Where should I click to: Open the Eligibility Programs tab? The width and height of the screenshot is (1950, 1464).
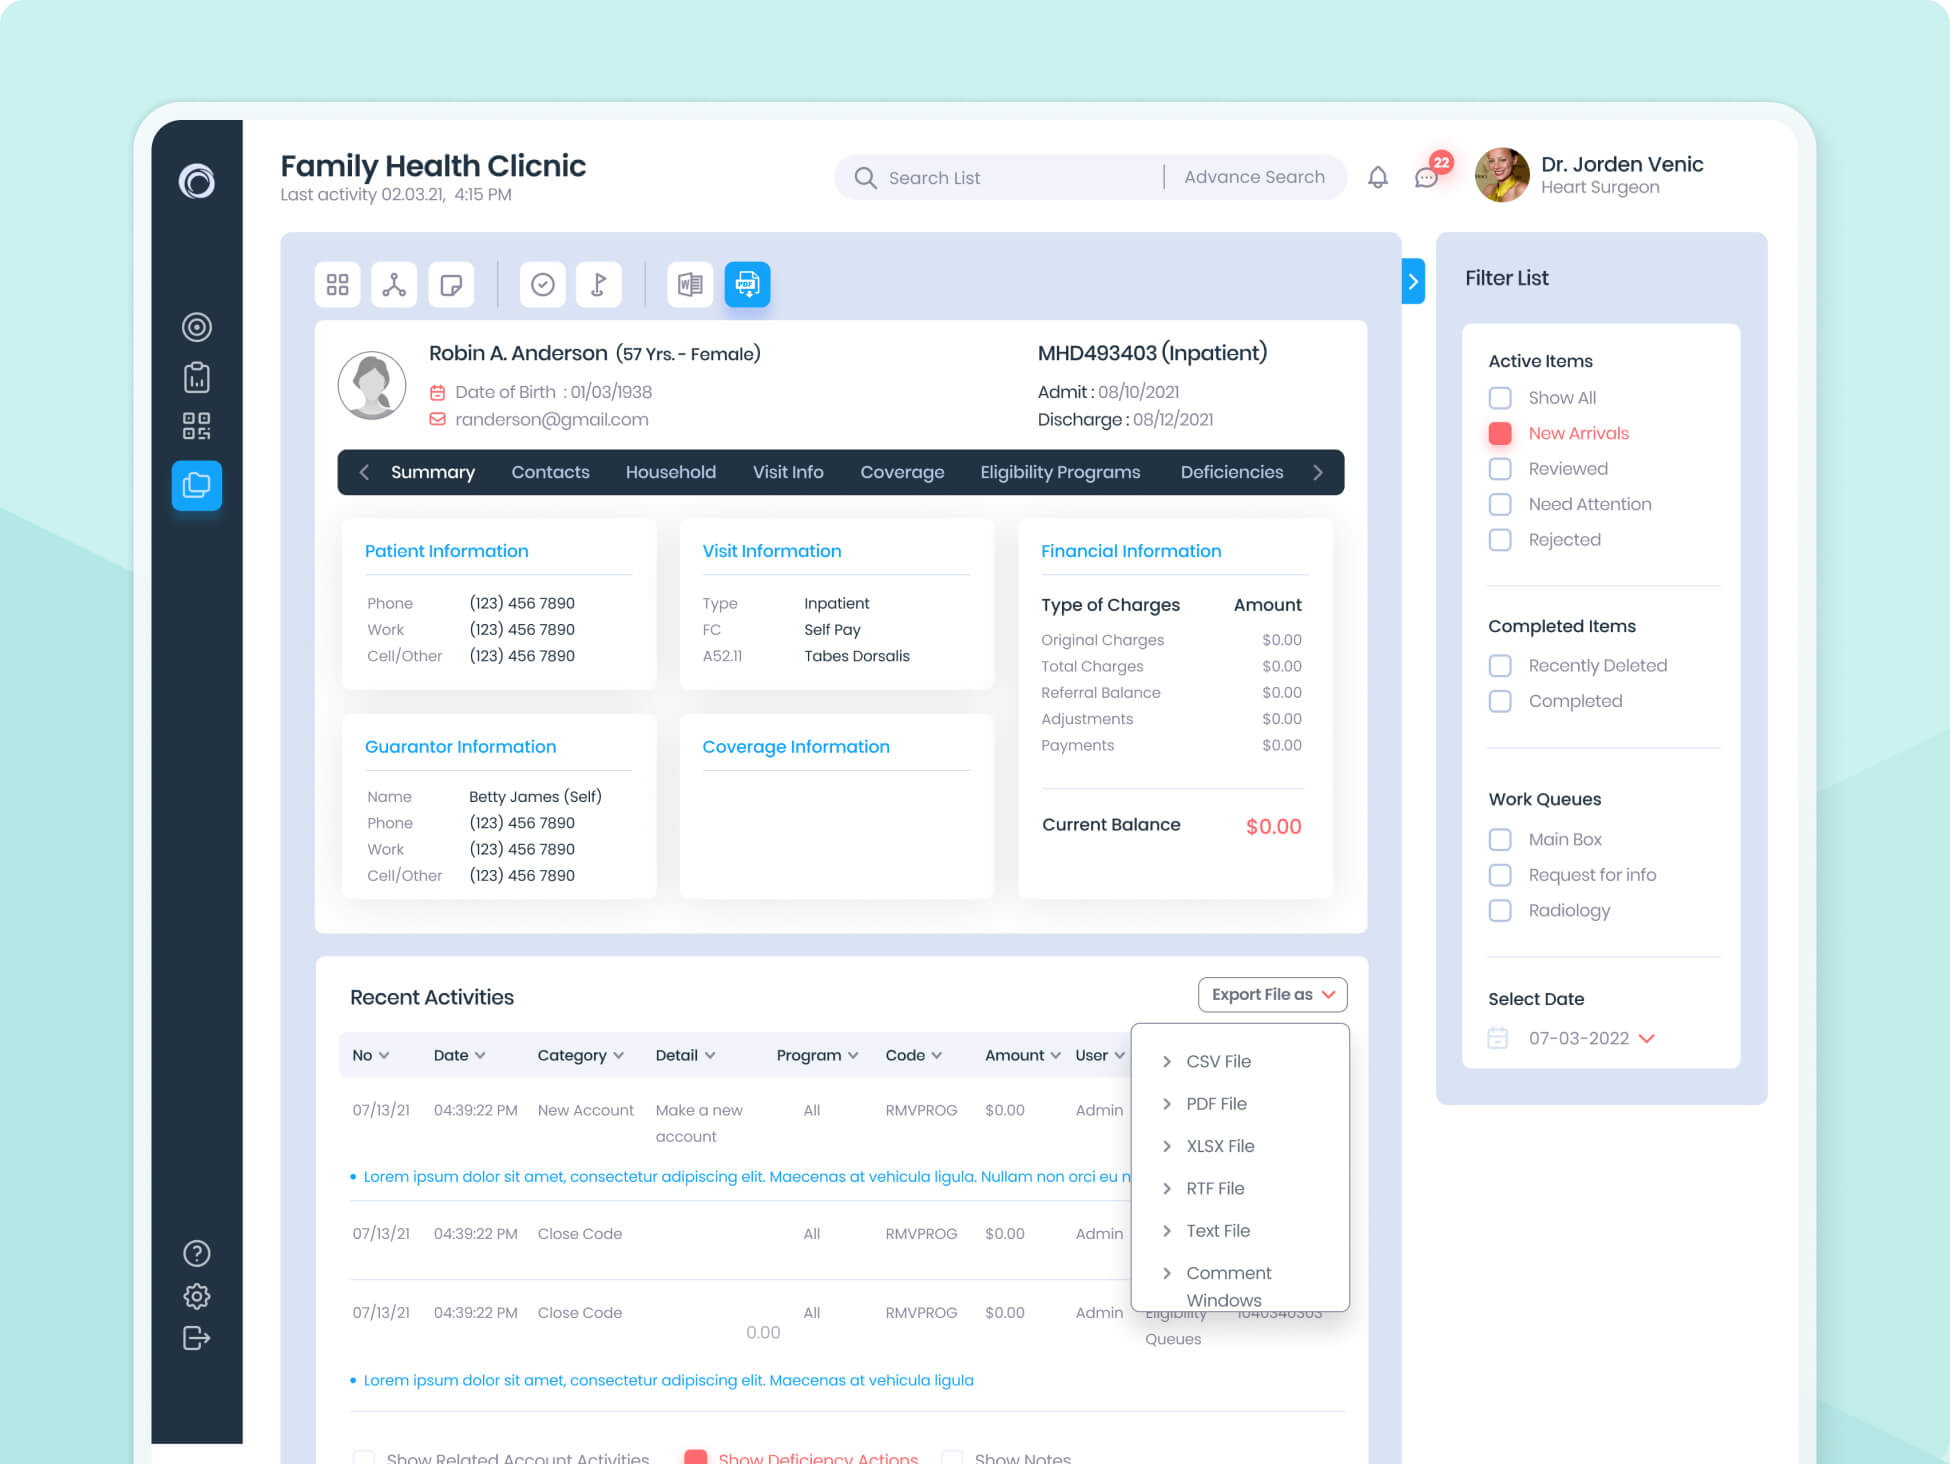click(1059, 472)
